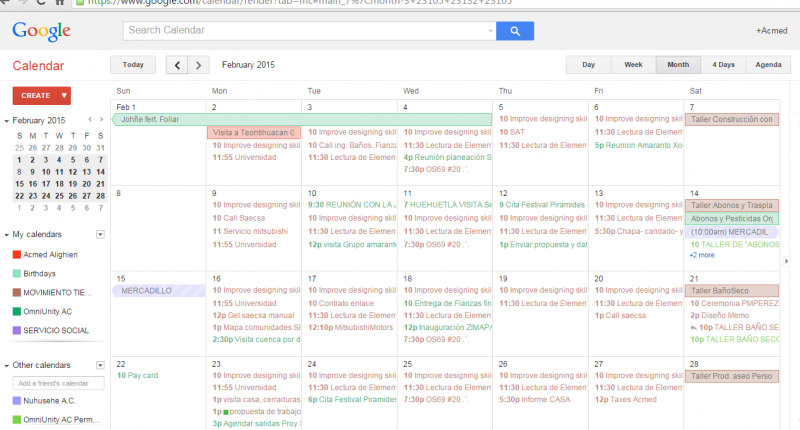Toggle the OmniUnity AC calendar color box

click(x=16, y=312)
